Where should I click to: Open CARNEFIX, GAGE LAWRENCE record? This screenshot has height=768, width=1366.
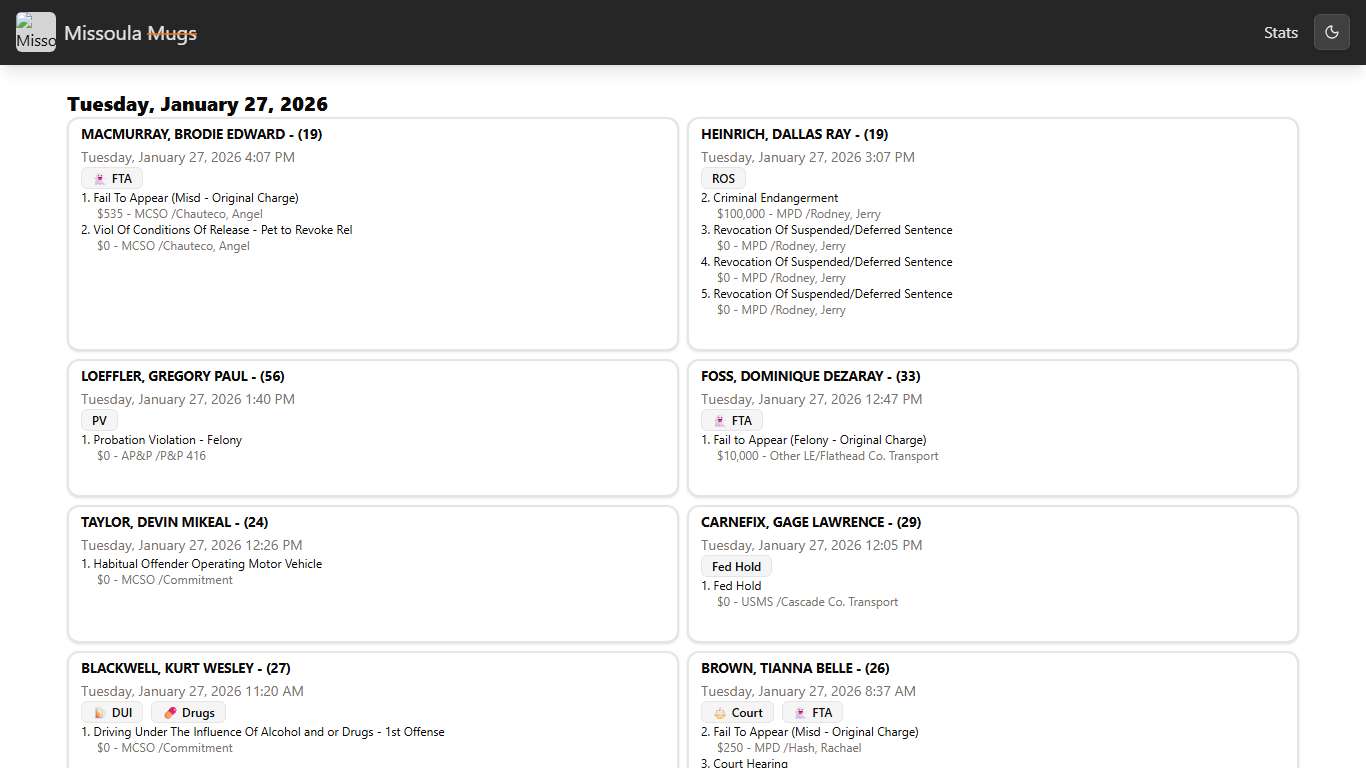pos(810,522)
